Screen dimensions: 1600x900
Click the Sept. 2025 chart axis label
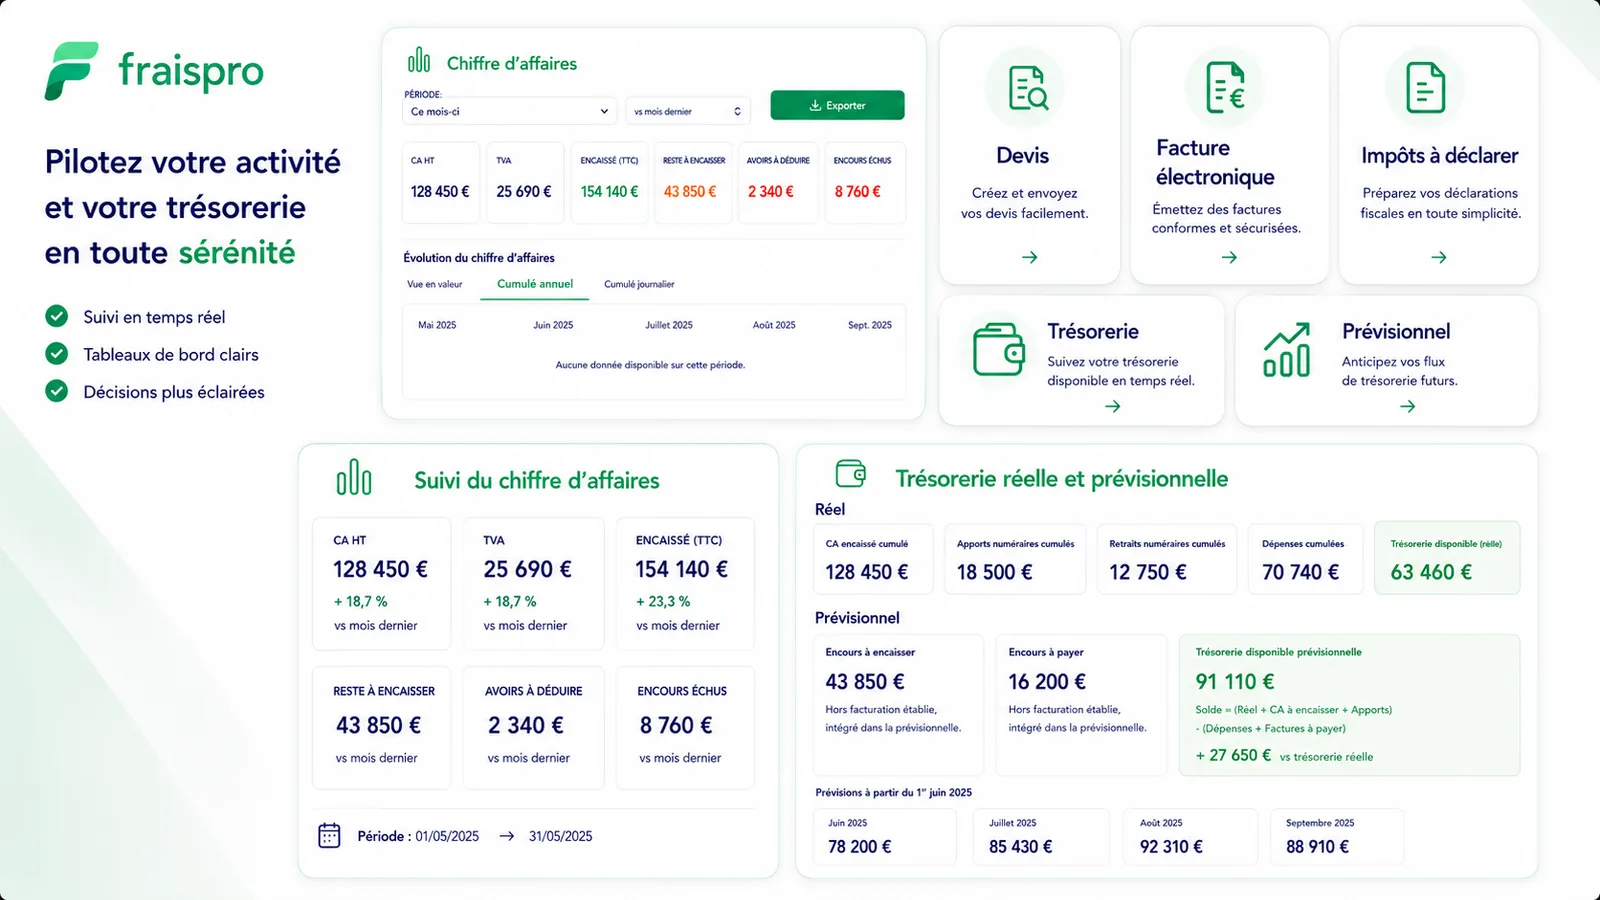tap(869, 325)
